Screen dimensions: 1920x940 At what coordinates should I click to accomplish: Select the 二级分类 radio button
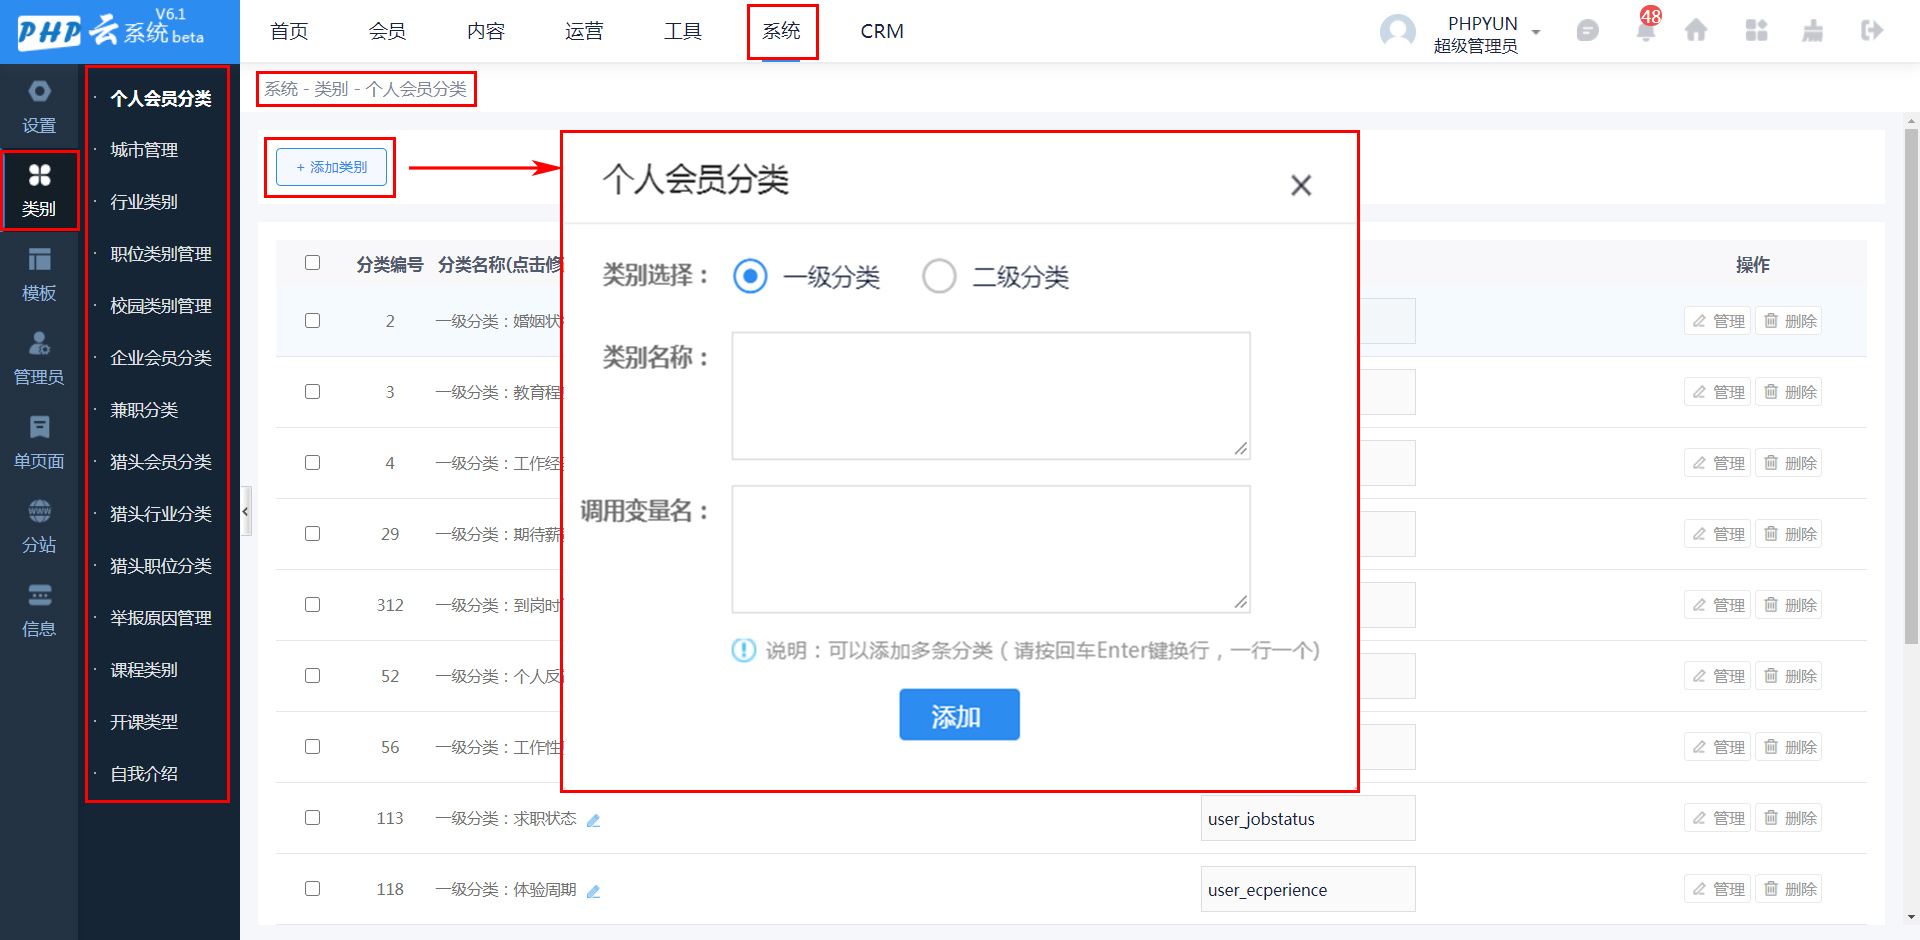[x=939, y=276]
